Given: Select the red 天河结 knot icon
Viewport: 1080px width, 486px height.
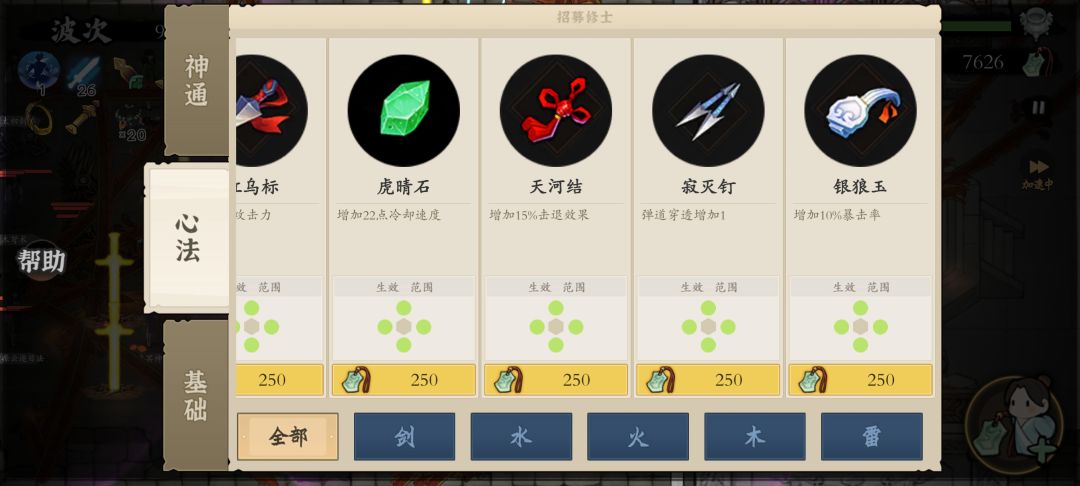Looking at the screenshot, I should point(556,110).
